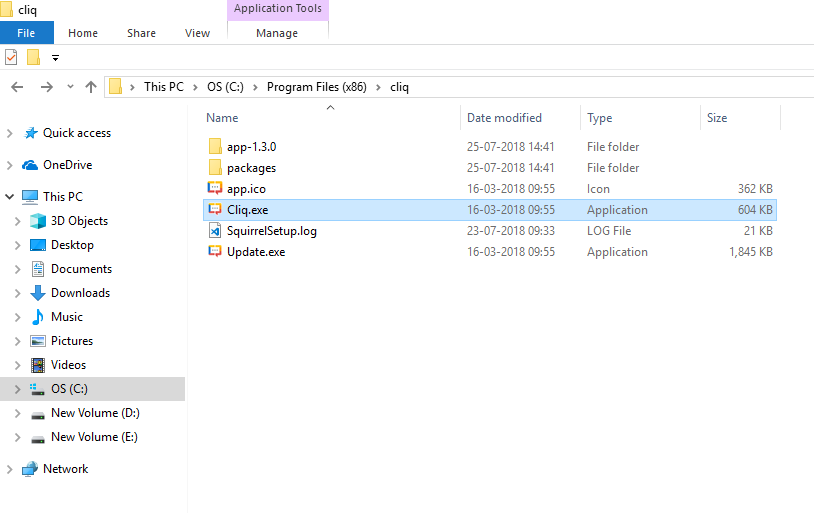
Task: Click the 604 KB size cell
Action: click(x=755, y=210)
